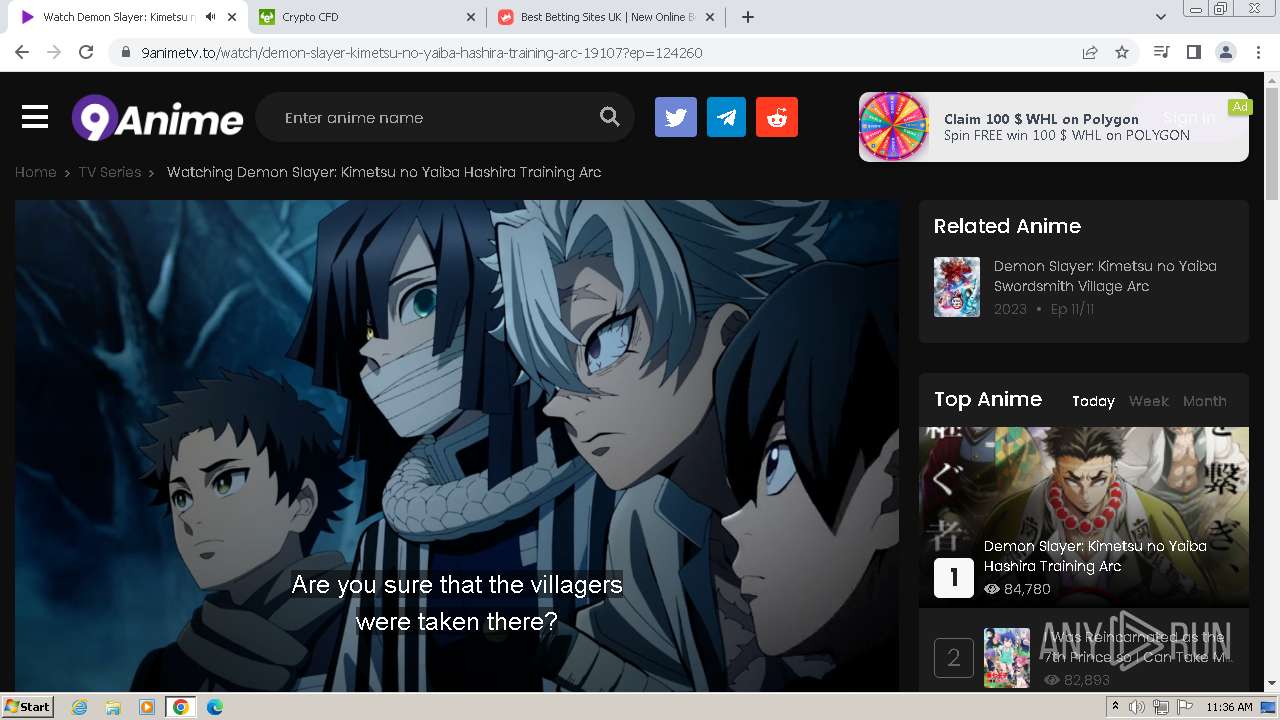Click the Chrome taskbar icon
Screen dimensions: 1280x720
181,707
